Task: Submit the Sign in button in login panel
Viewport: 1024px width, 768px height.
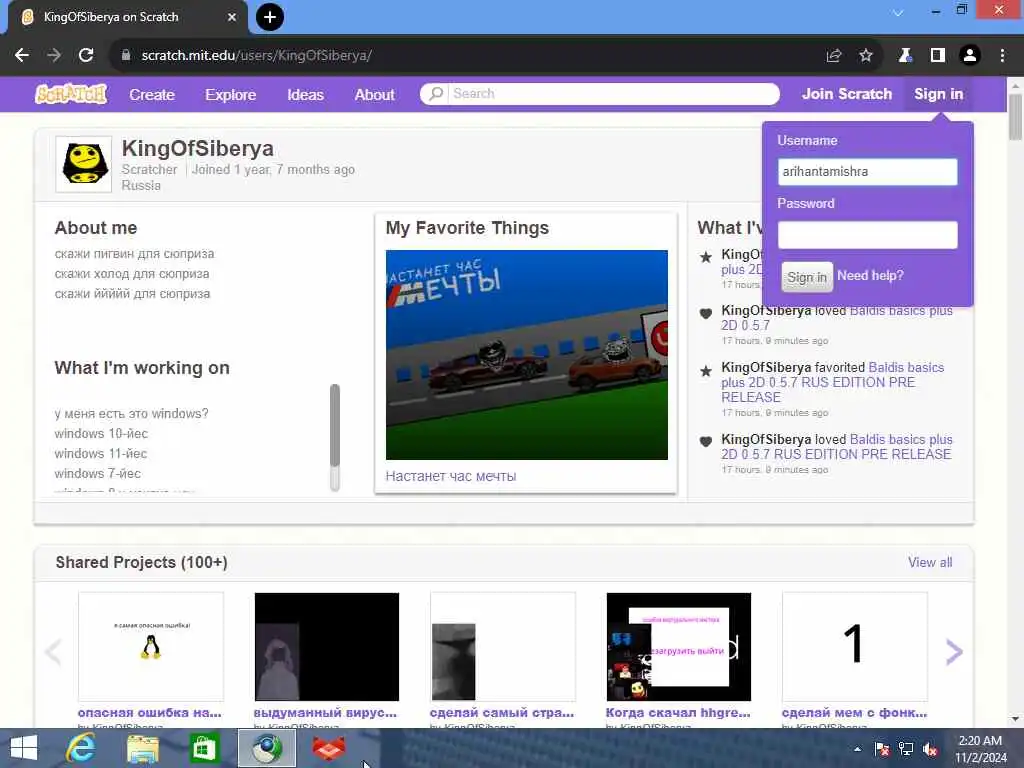Action: [x=807, y=277]
